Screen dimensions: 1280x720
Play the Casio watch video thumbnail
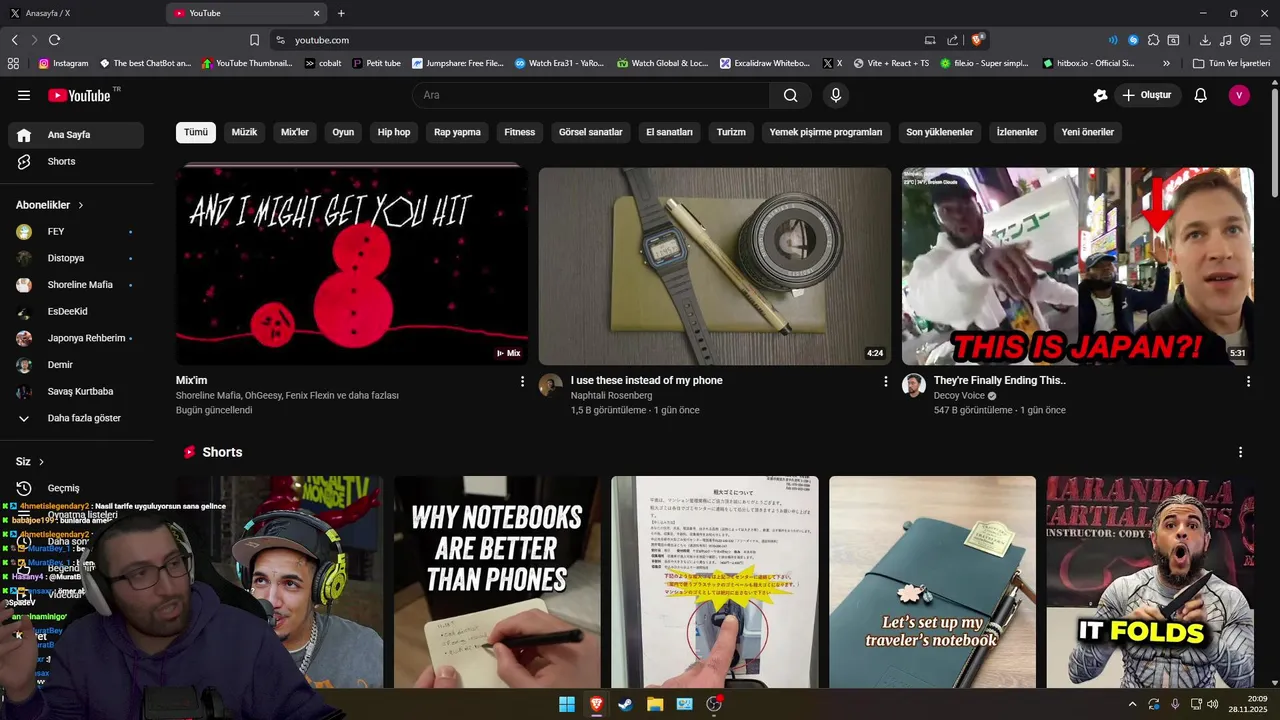click(x=715, y=266)
